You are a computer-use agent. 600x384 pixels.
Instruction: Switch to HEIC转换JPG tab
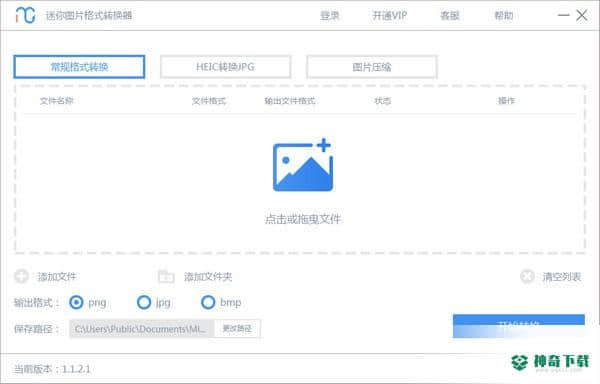tap(225, 67)
